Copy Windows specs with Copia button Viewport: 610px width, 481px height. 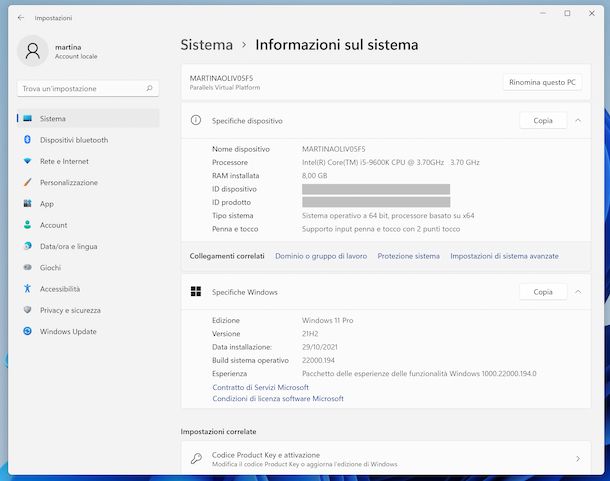pyautogui.click(x=543, y=292)
